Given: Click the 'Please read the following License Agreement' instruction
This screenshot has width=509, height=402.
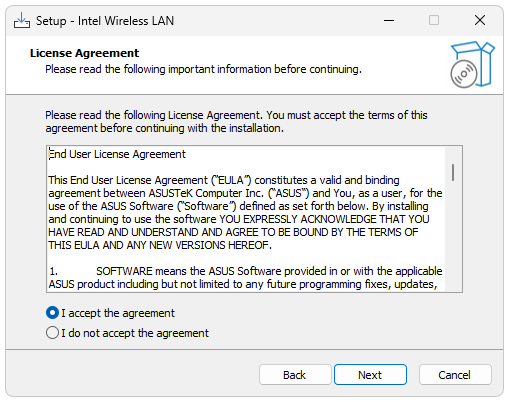Looking at the screenshot, I should tap(236, 122).
